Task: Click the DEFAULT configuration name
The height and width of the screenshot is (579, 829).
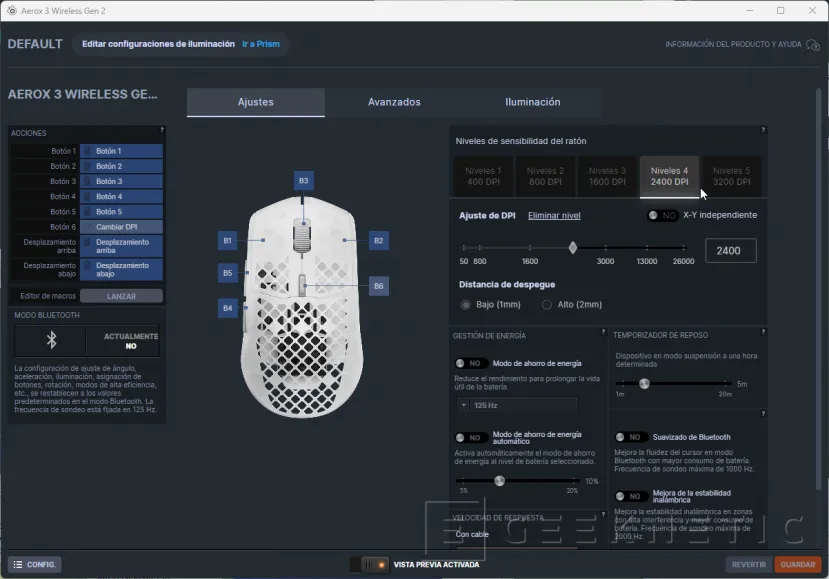Action: click(35, 44)
